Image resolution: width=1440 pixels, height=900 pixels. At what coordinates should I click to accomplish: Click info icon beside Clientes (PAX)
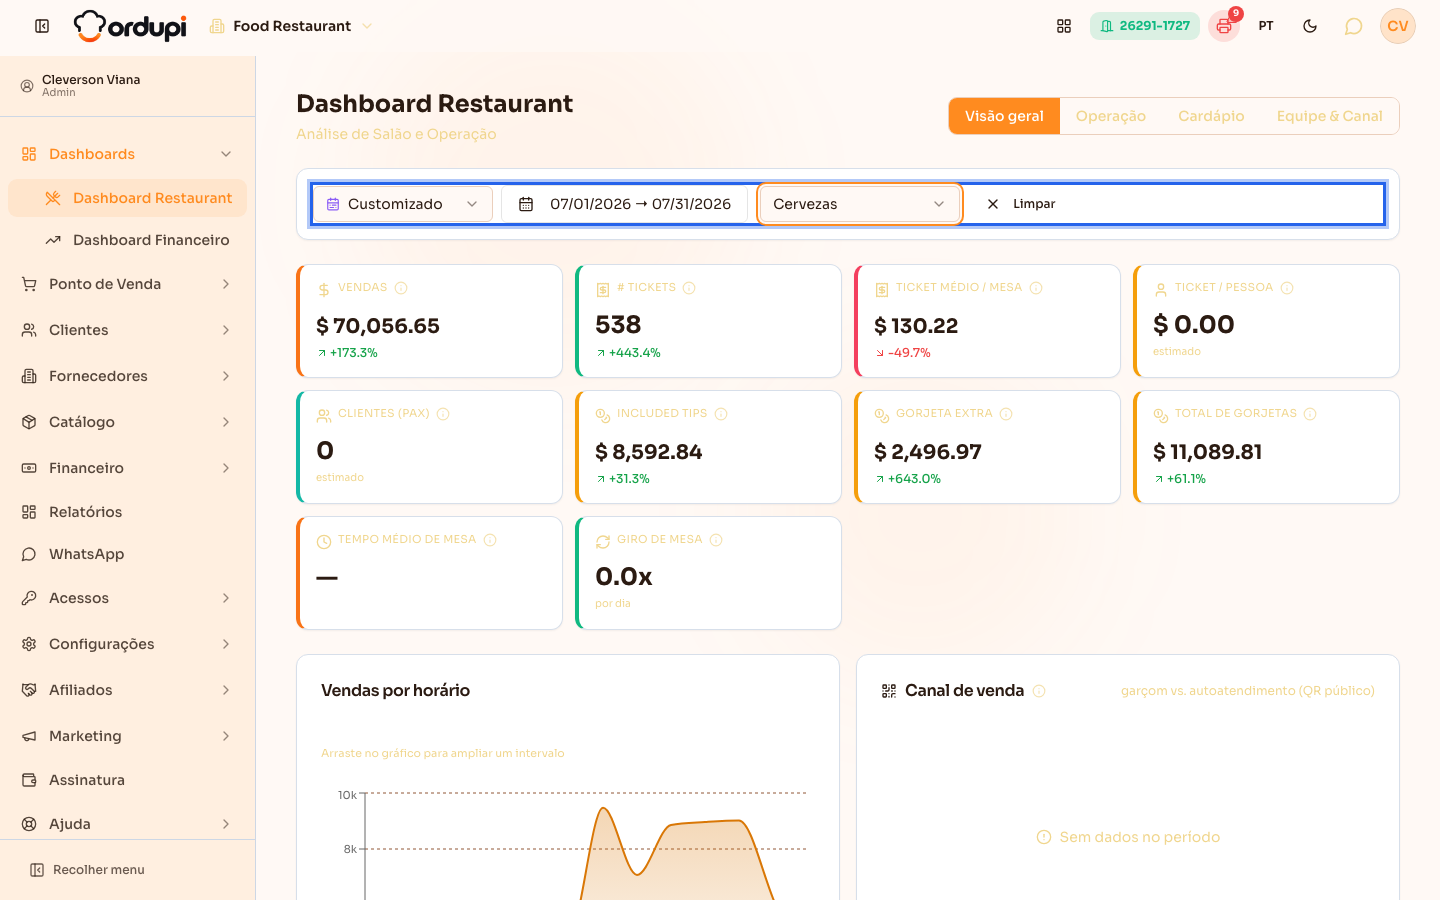(x=443, y=414)
